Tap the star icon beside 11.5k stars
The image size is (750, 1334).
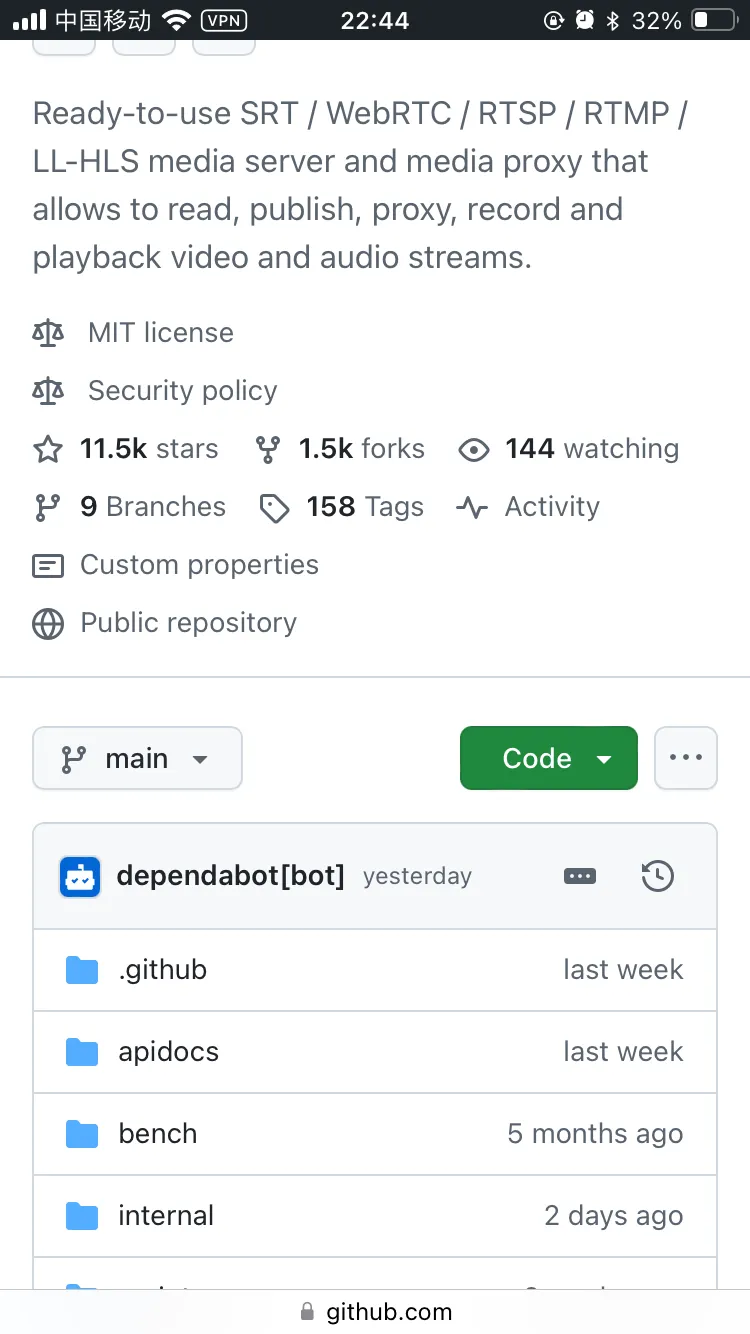click(48, 450)
